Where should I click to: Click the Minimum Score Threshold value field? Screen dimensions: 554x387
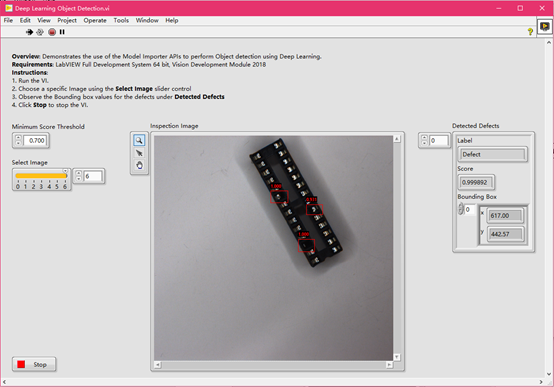35,141
